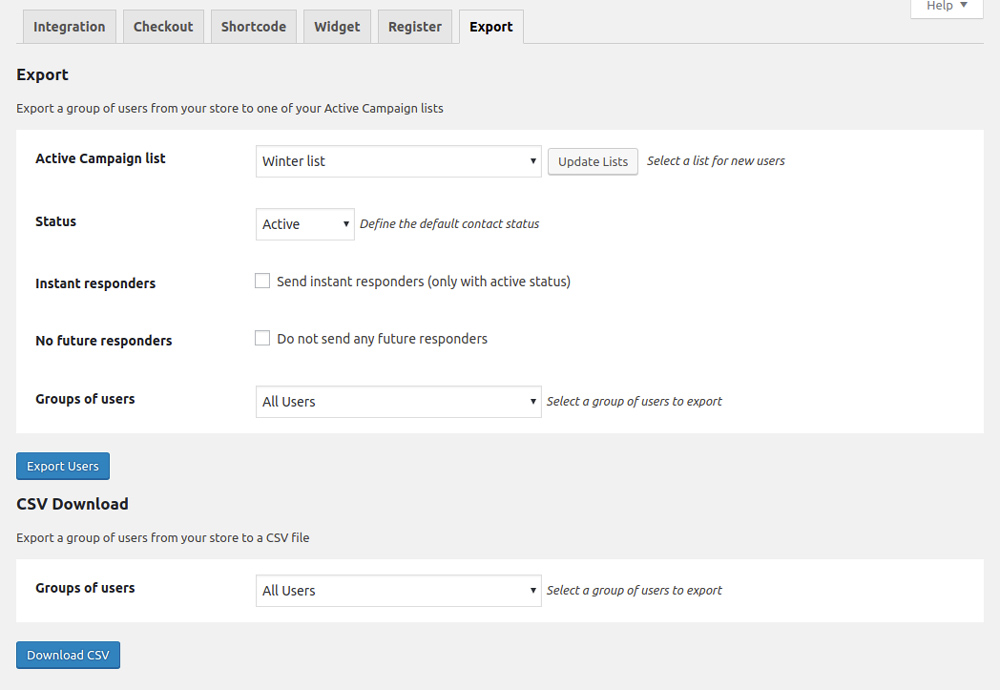Click the small triangle beside Help
This screenshot has height=690, width=1000.
pyautogui.click(x=963, y=6)
